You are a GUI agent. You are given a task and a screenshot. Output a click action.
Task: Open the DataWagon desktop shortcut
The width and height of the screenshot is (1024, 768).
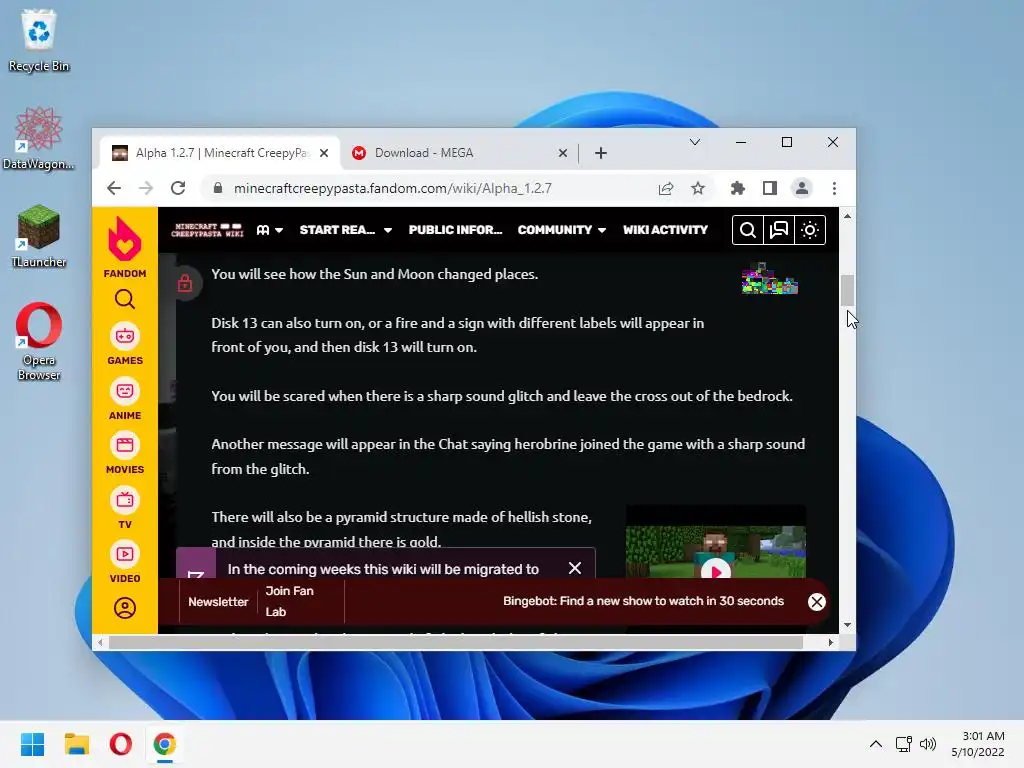point(39,138)
